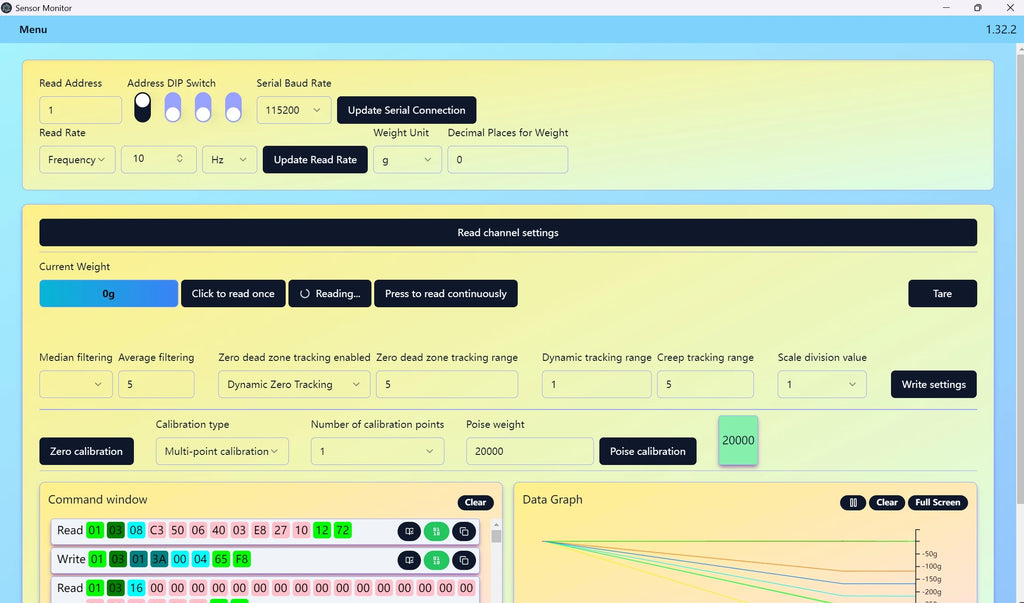Image resolution: width=1024 pixels, height=603 pixels.
Task: Copy the Write command row
Action: 464,560
